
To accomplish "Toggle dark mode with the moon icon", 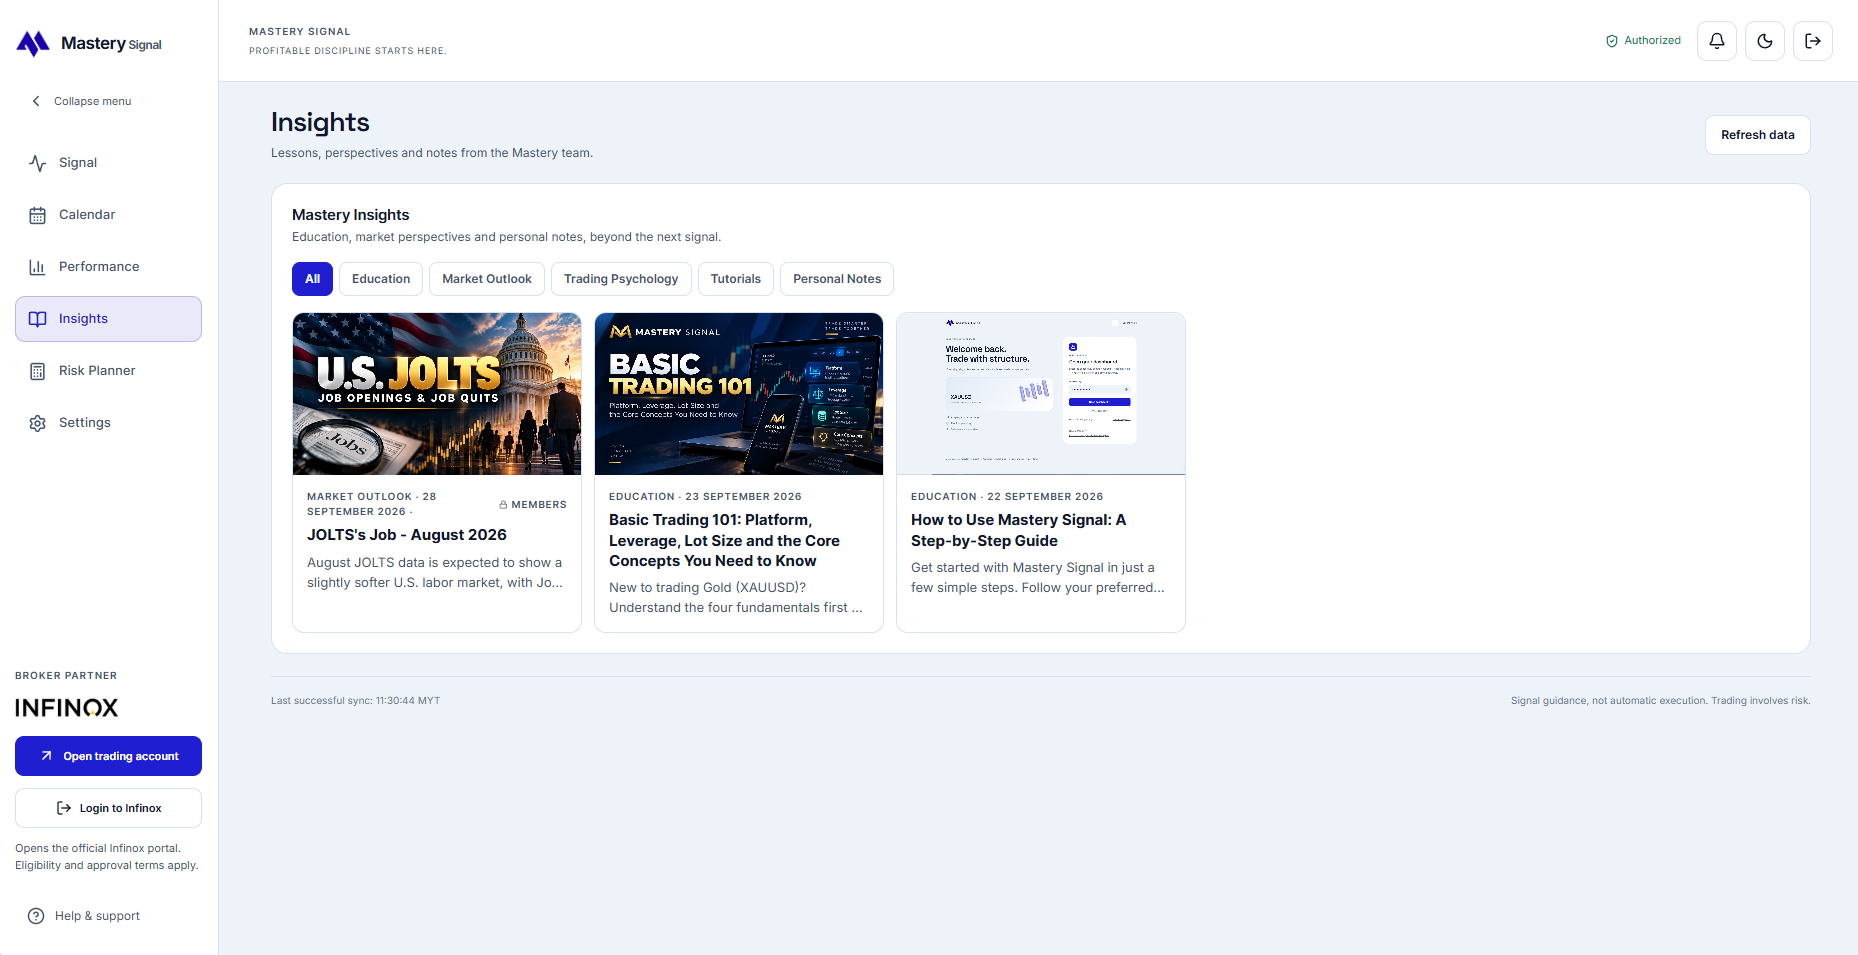I will click(1765, 41).
